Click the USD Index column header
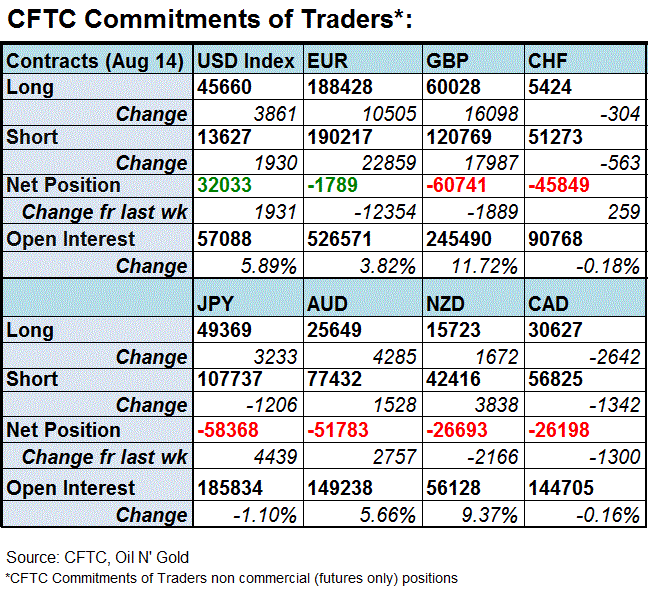Viewport: 655px width, 593px height. 246,61
